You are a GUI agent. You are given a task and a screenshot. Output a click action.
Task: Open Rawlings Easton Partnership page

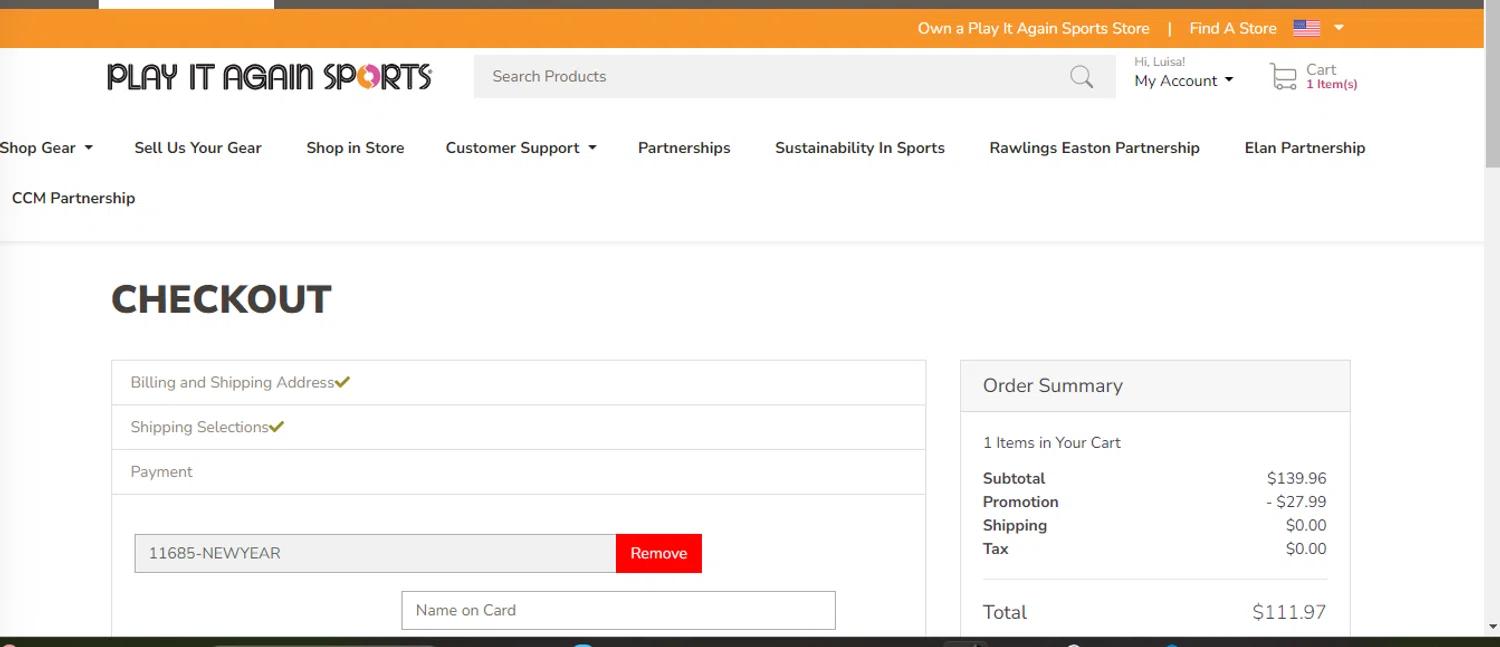tap(1094, 148)
